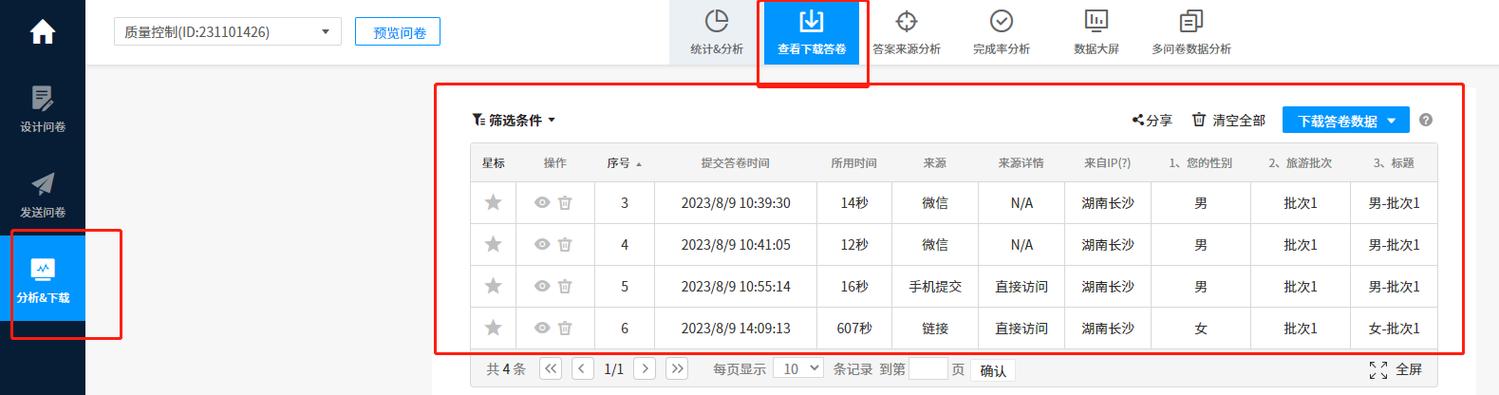Open 发送问卷 in the sidebar
Image resolution: width=1499 pixels, height=395 pixels.
click(x=42, y=194)
